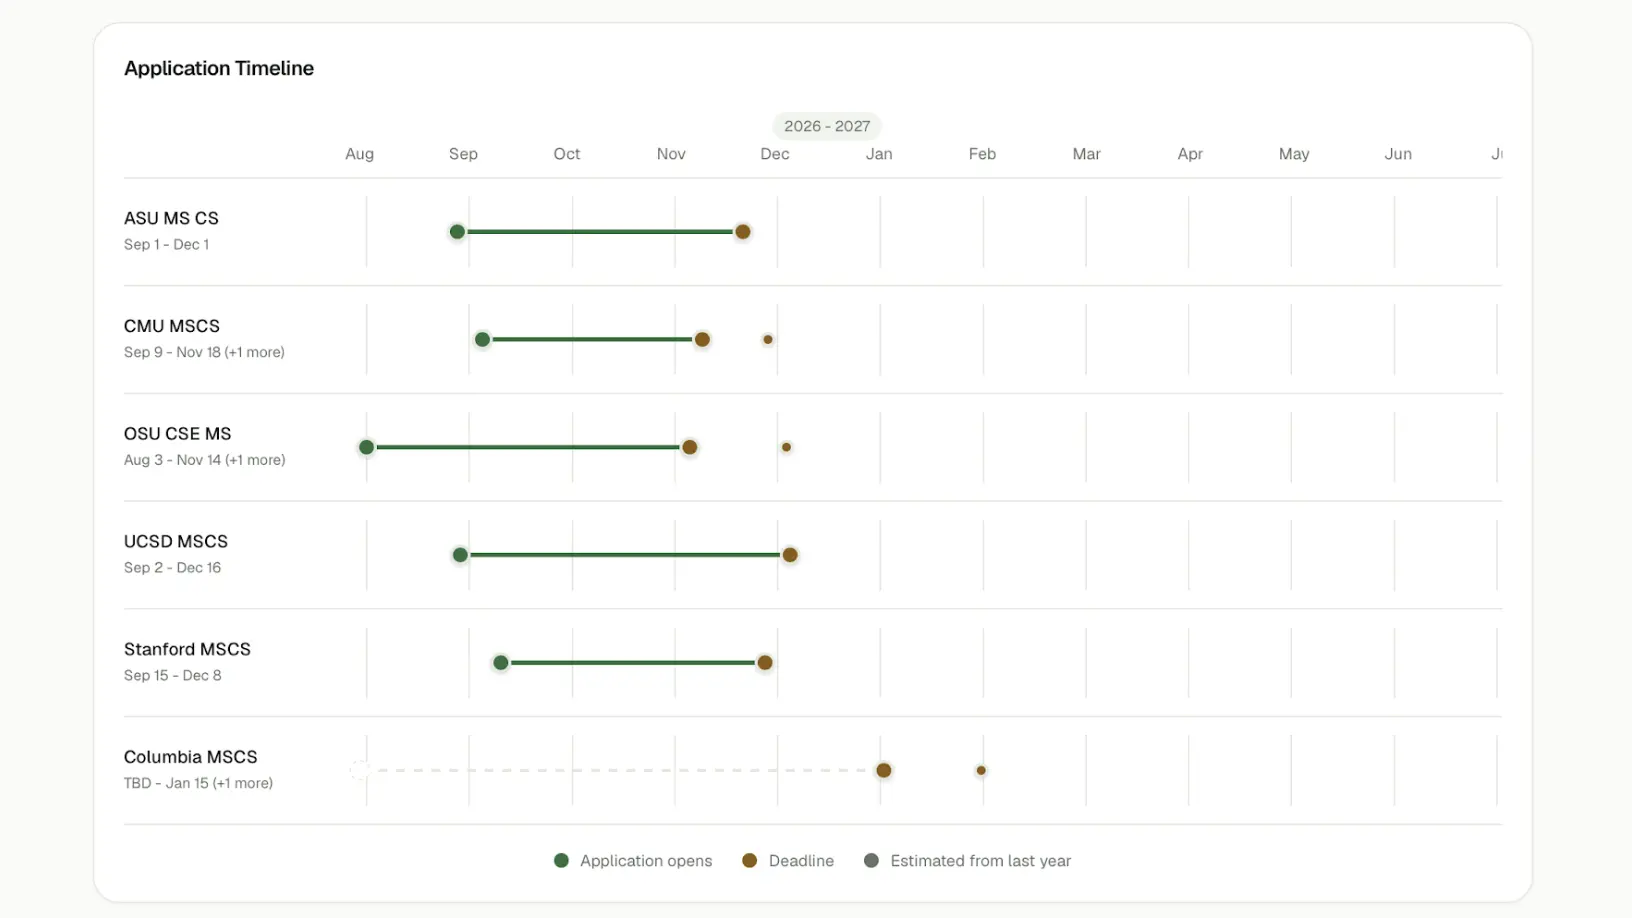The width and height of the screenshot is (1632, 918).
Task: Click UCSD MSCS Sep 2 opening marker
Action: [460, 555]
